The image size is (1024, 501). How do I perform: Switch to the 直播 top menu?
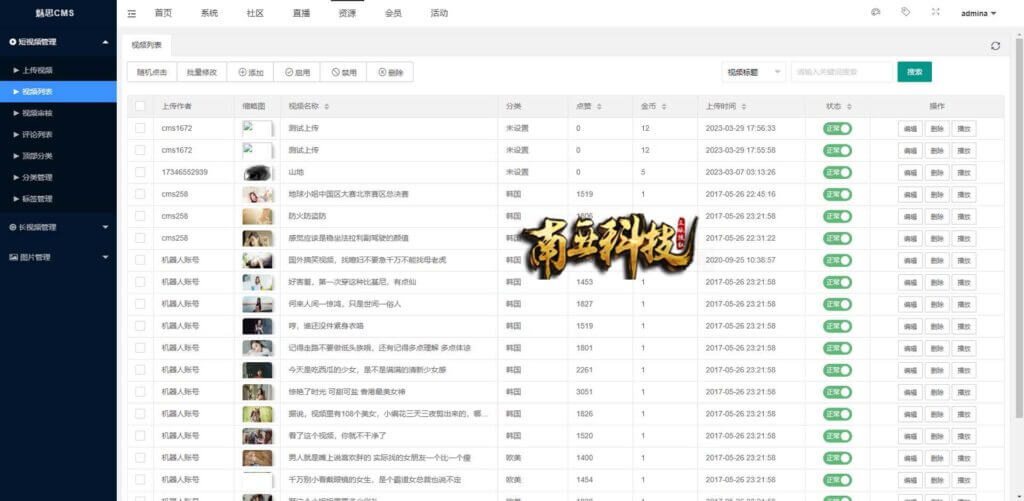coord(301,14)
